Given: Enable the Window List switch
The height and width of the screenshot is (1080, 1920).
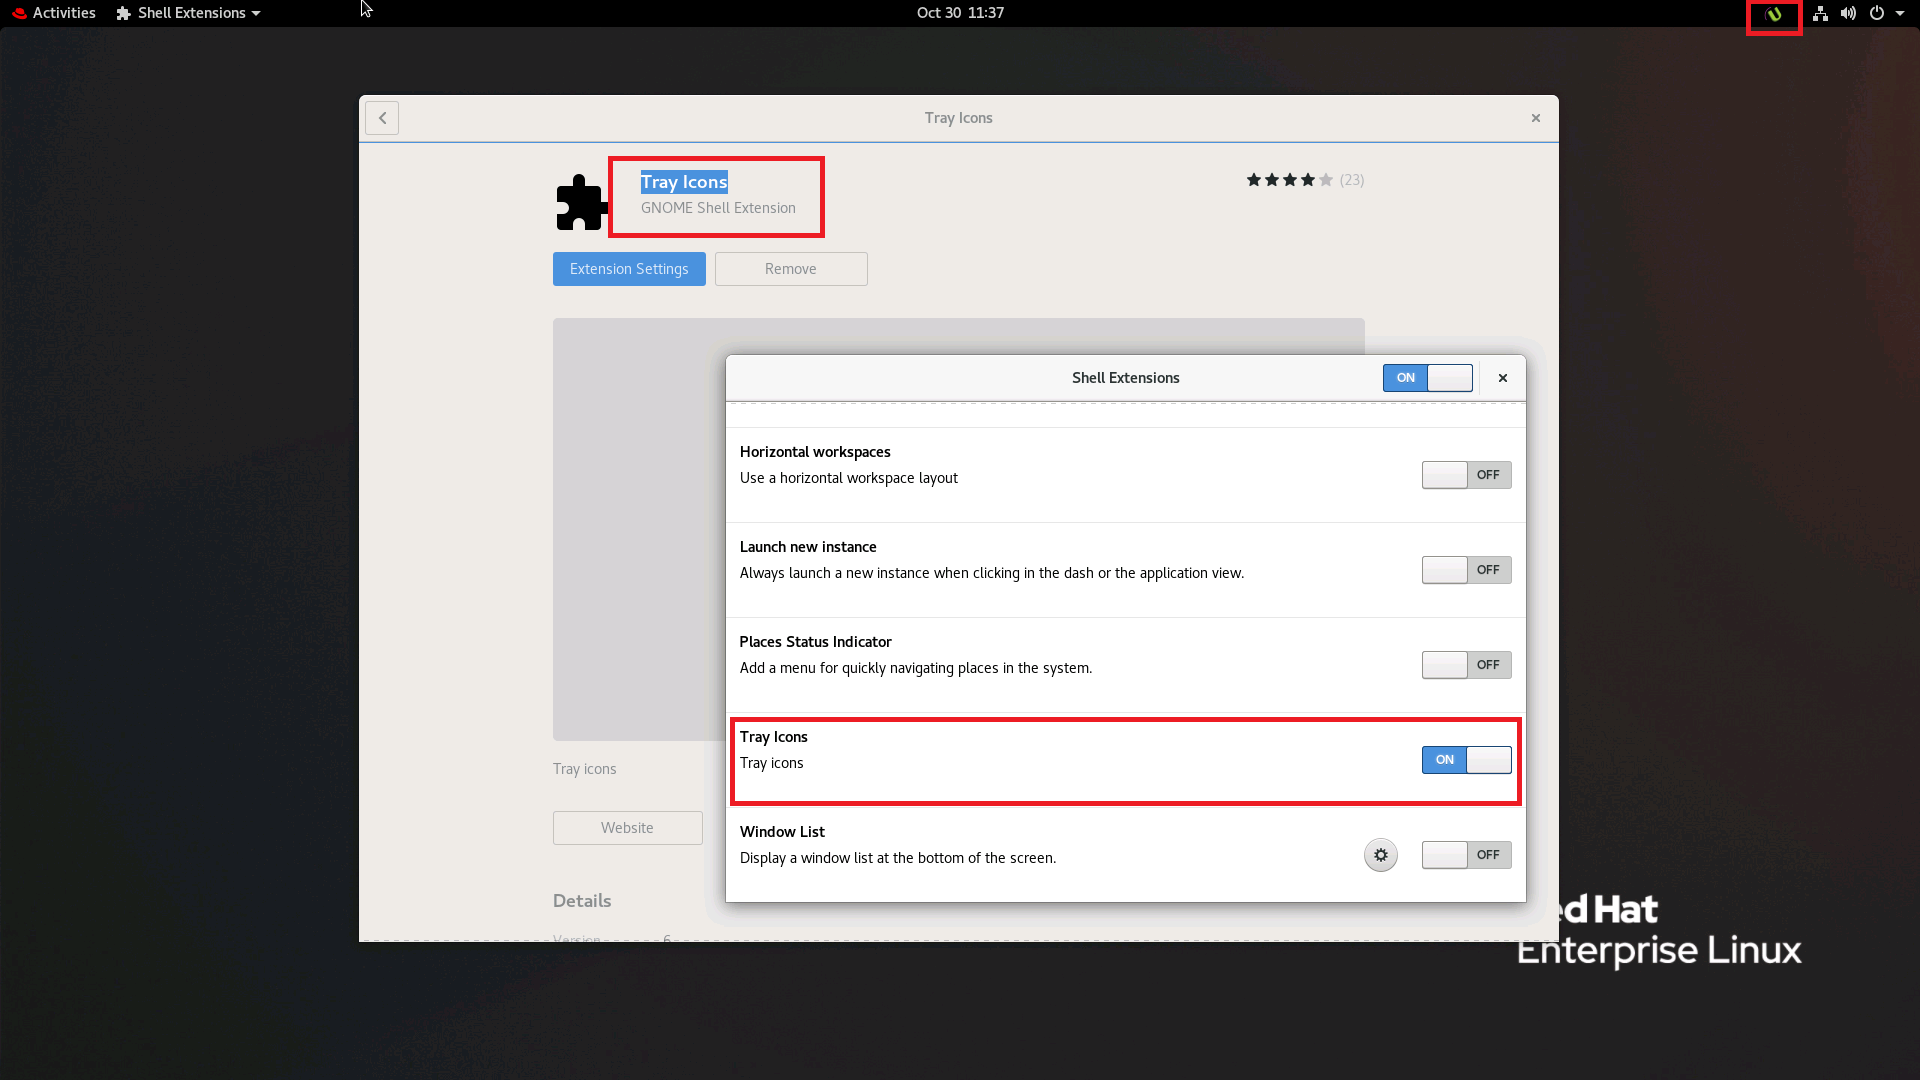Looking at the screenshot, I should coord(1466,855).
